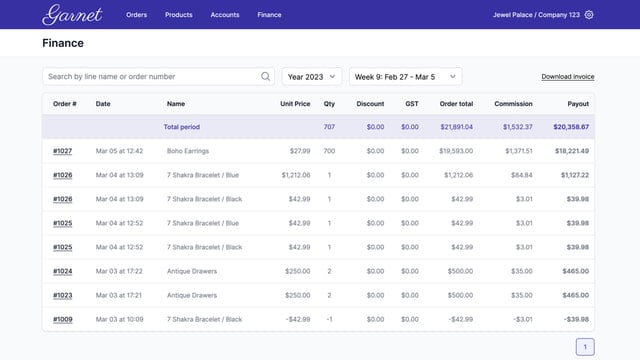
Task: Click the Download invoice link
Action: pos(568,77)
